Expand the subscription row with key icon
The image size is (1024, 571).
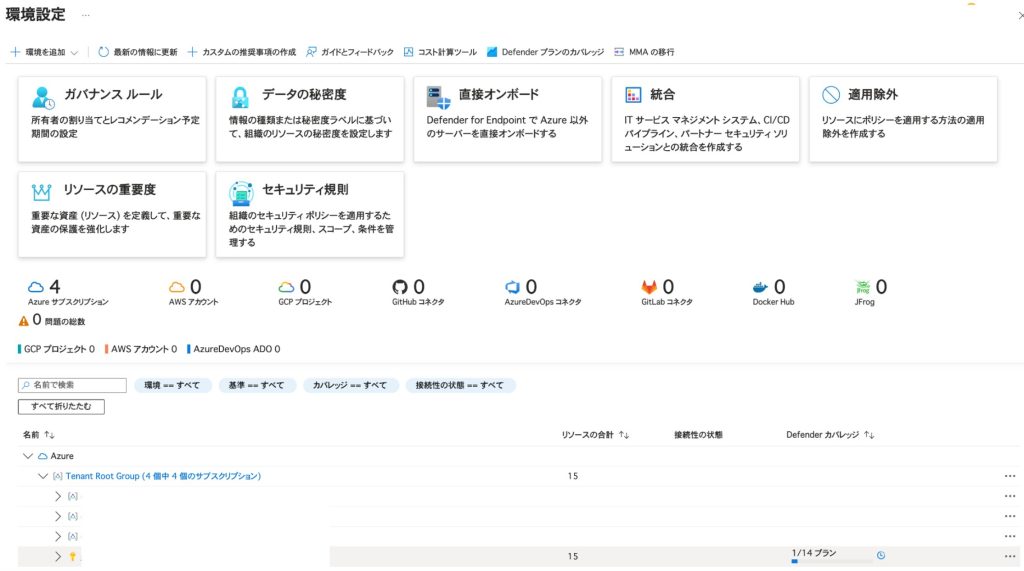[58, 556]
